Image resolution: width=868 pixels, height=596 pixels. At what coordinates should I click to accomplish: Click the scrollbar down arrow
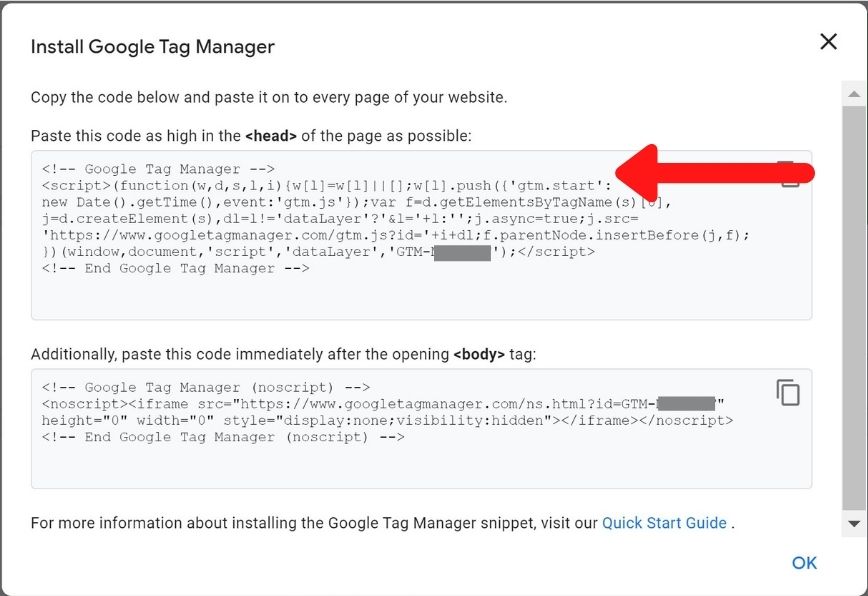[854, 524]
